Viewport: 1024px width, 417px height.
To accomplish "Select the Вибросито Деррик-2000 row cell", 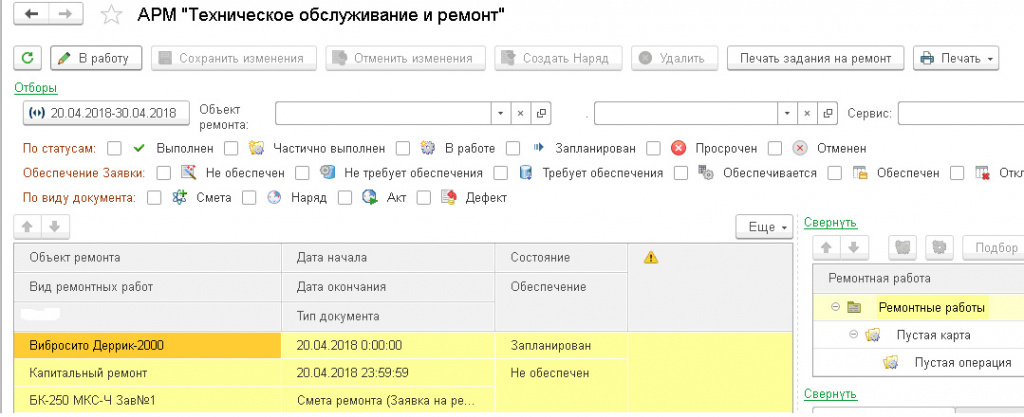I will 148,345.
